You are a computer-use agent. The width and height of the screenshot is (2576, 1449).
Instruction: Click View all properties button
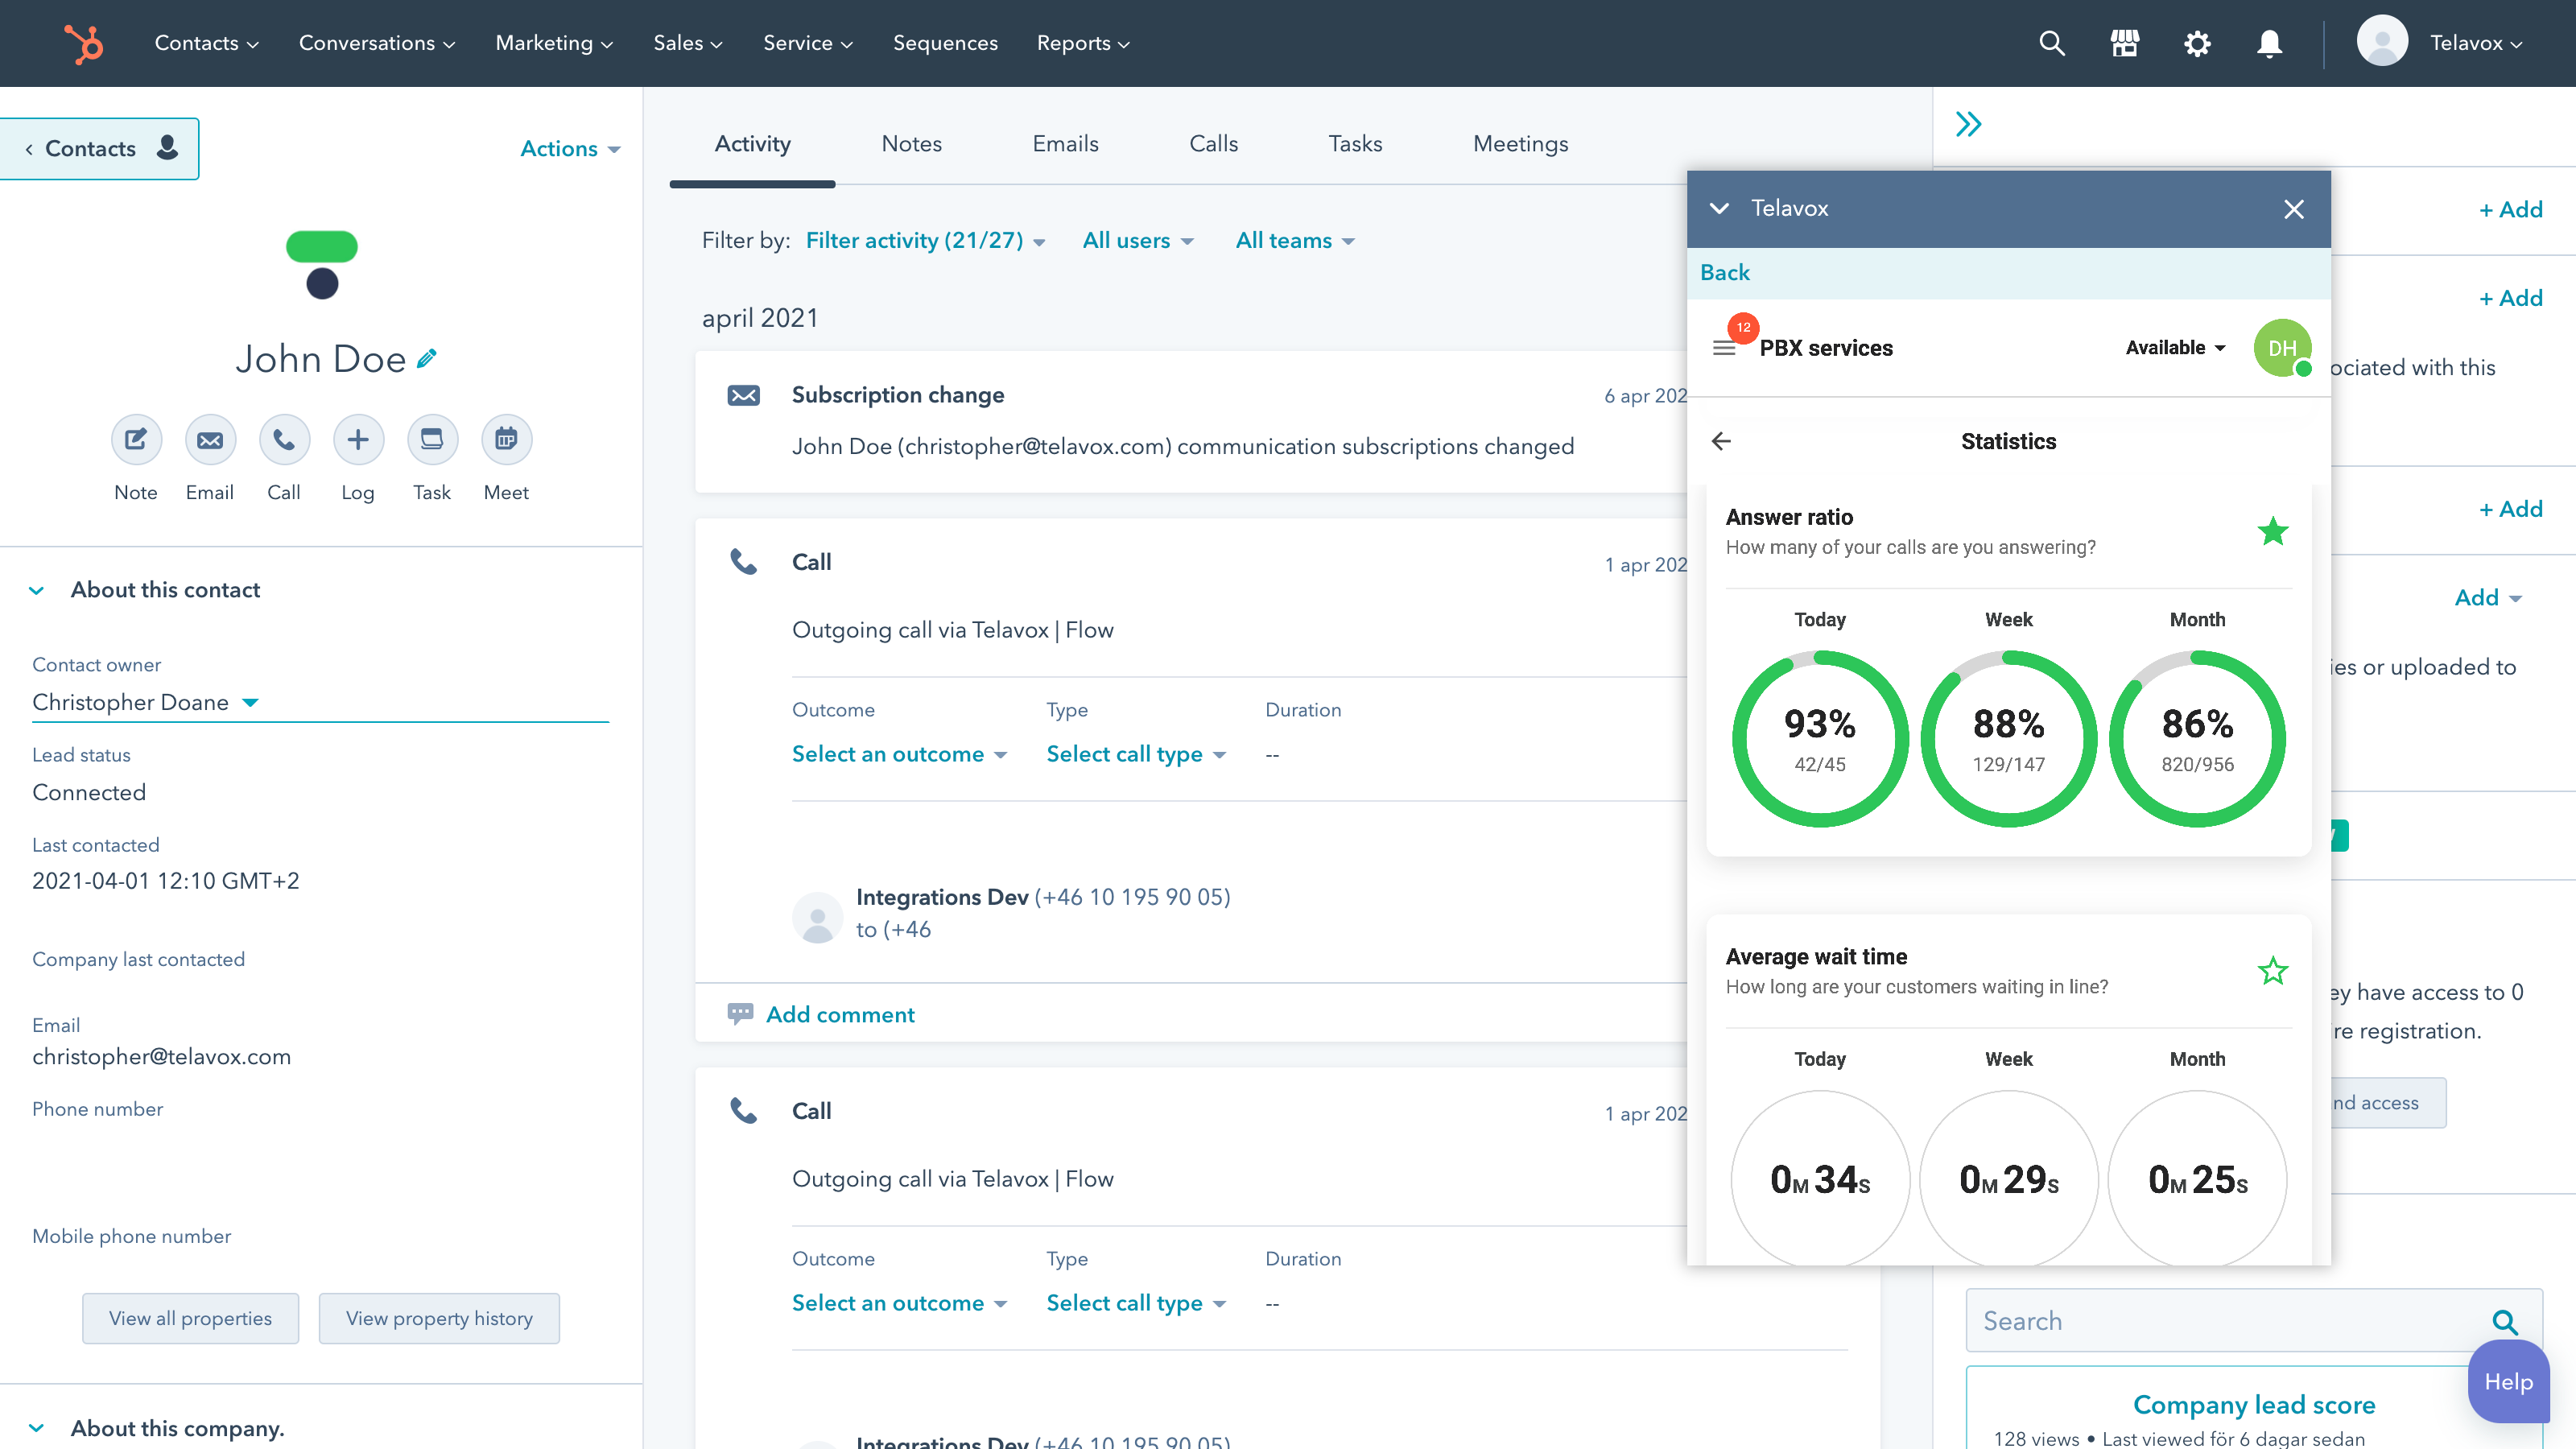pyautogui.click(x=190, y=1318)
